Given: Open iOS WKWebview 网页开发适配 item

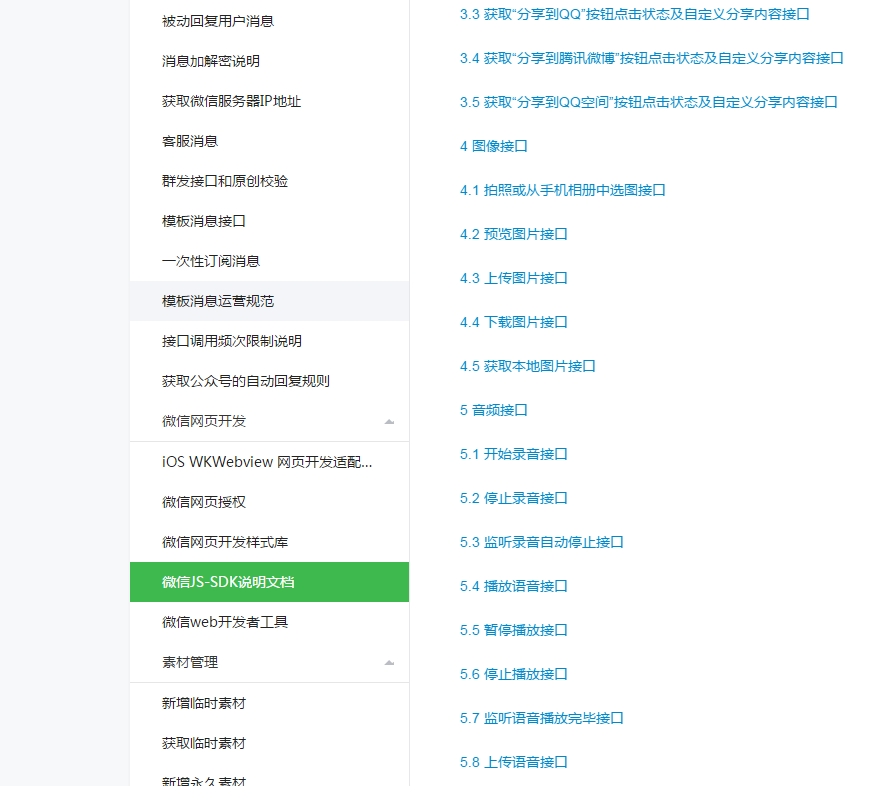Looking at the screenshot, I should coord(267,462).
